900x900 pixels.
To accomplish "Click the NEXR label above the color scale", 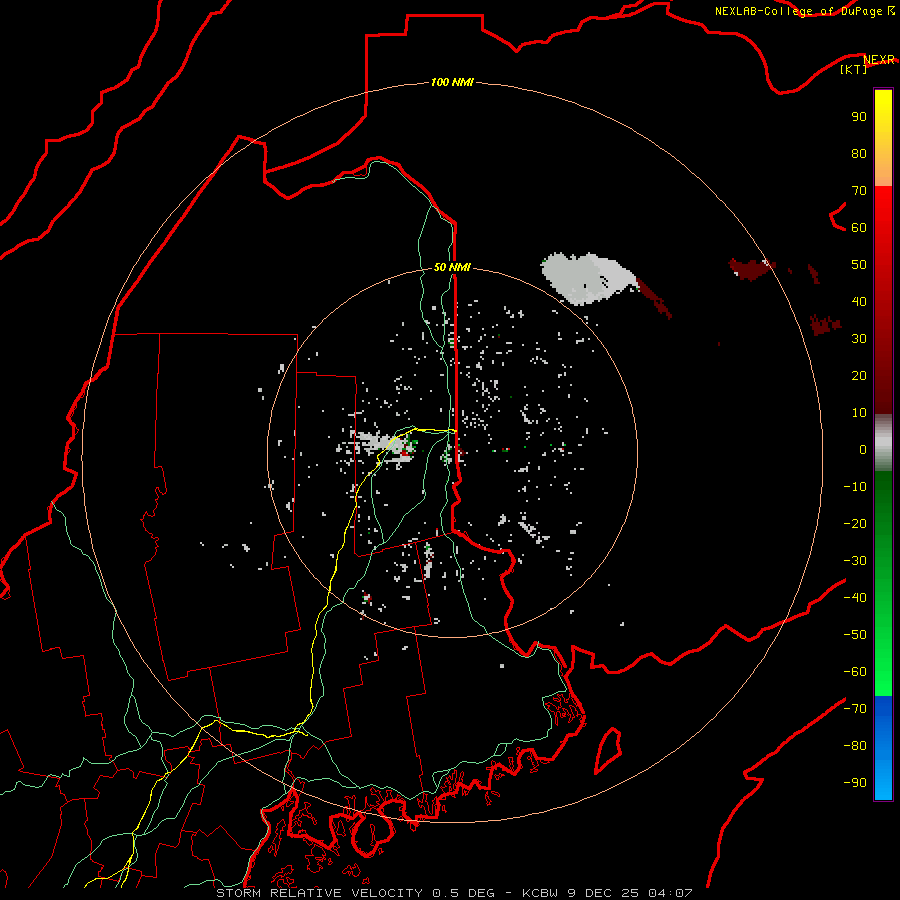I will [878, 60].
